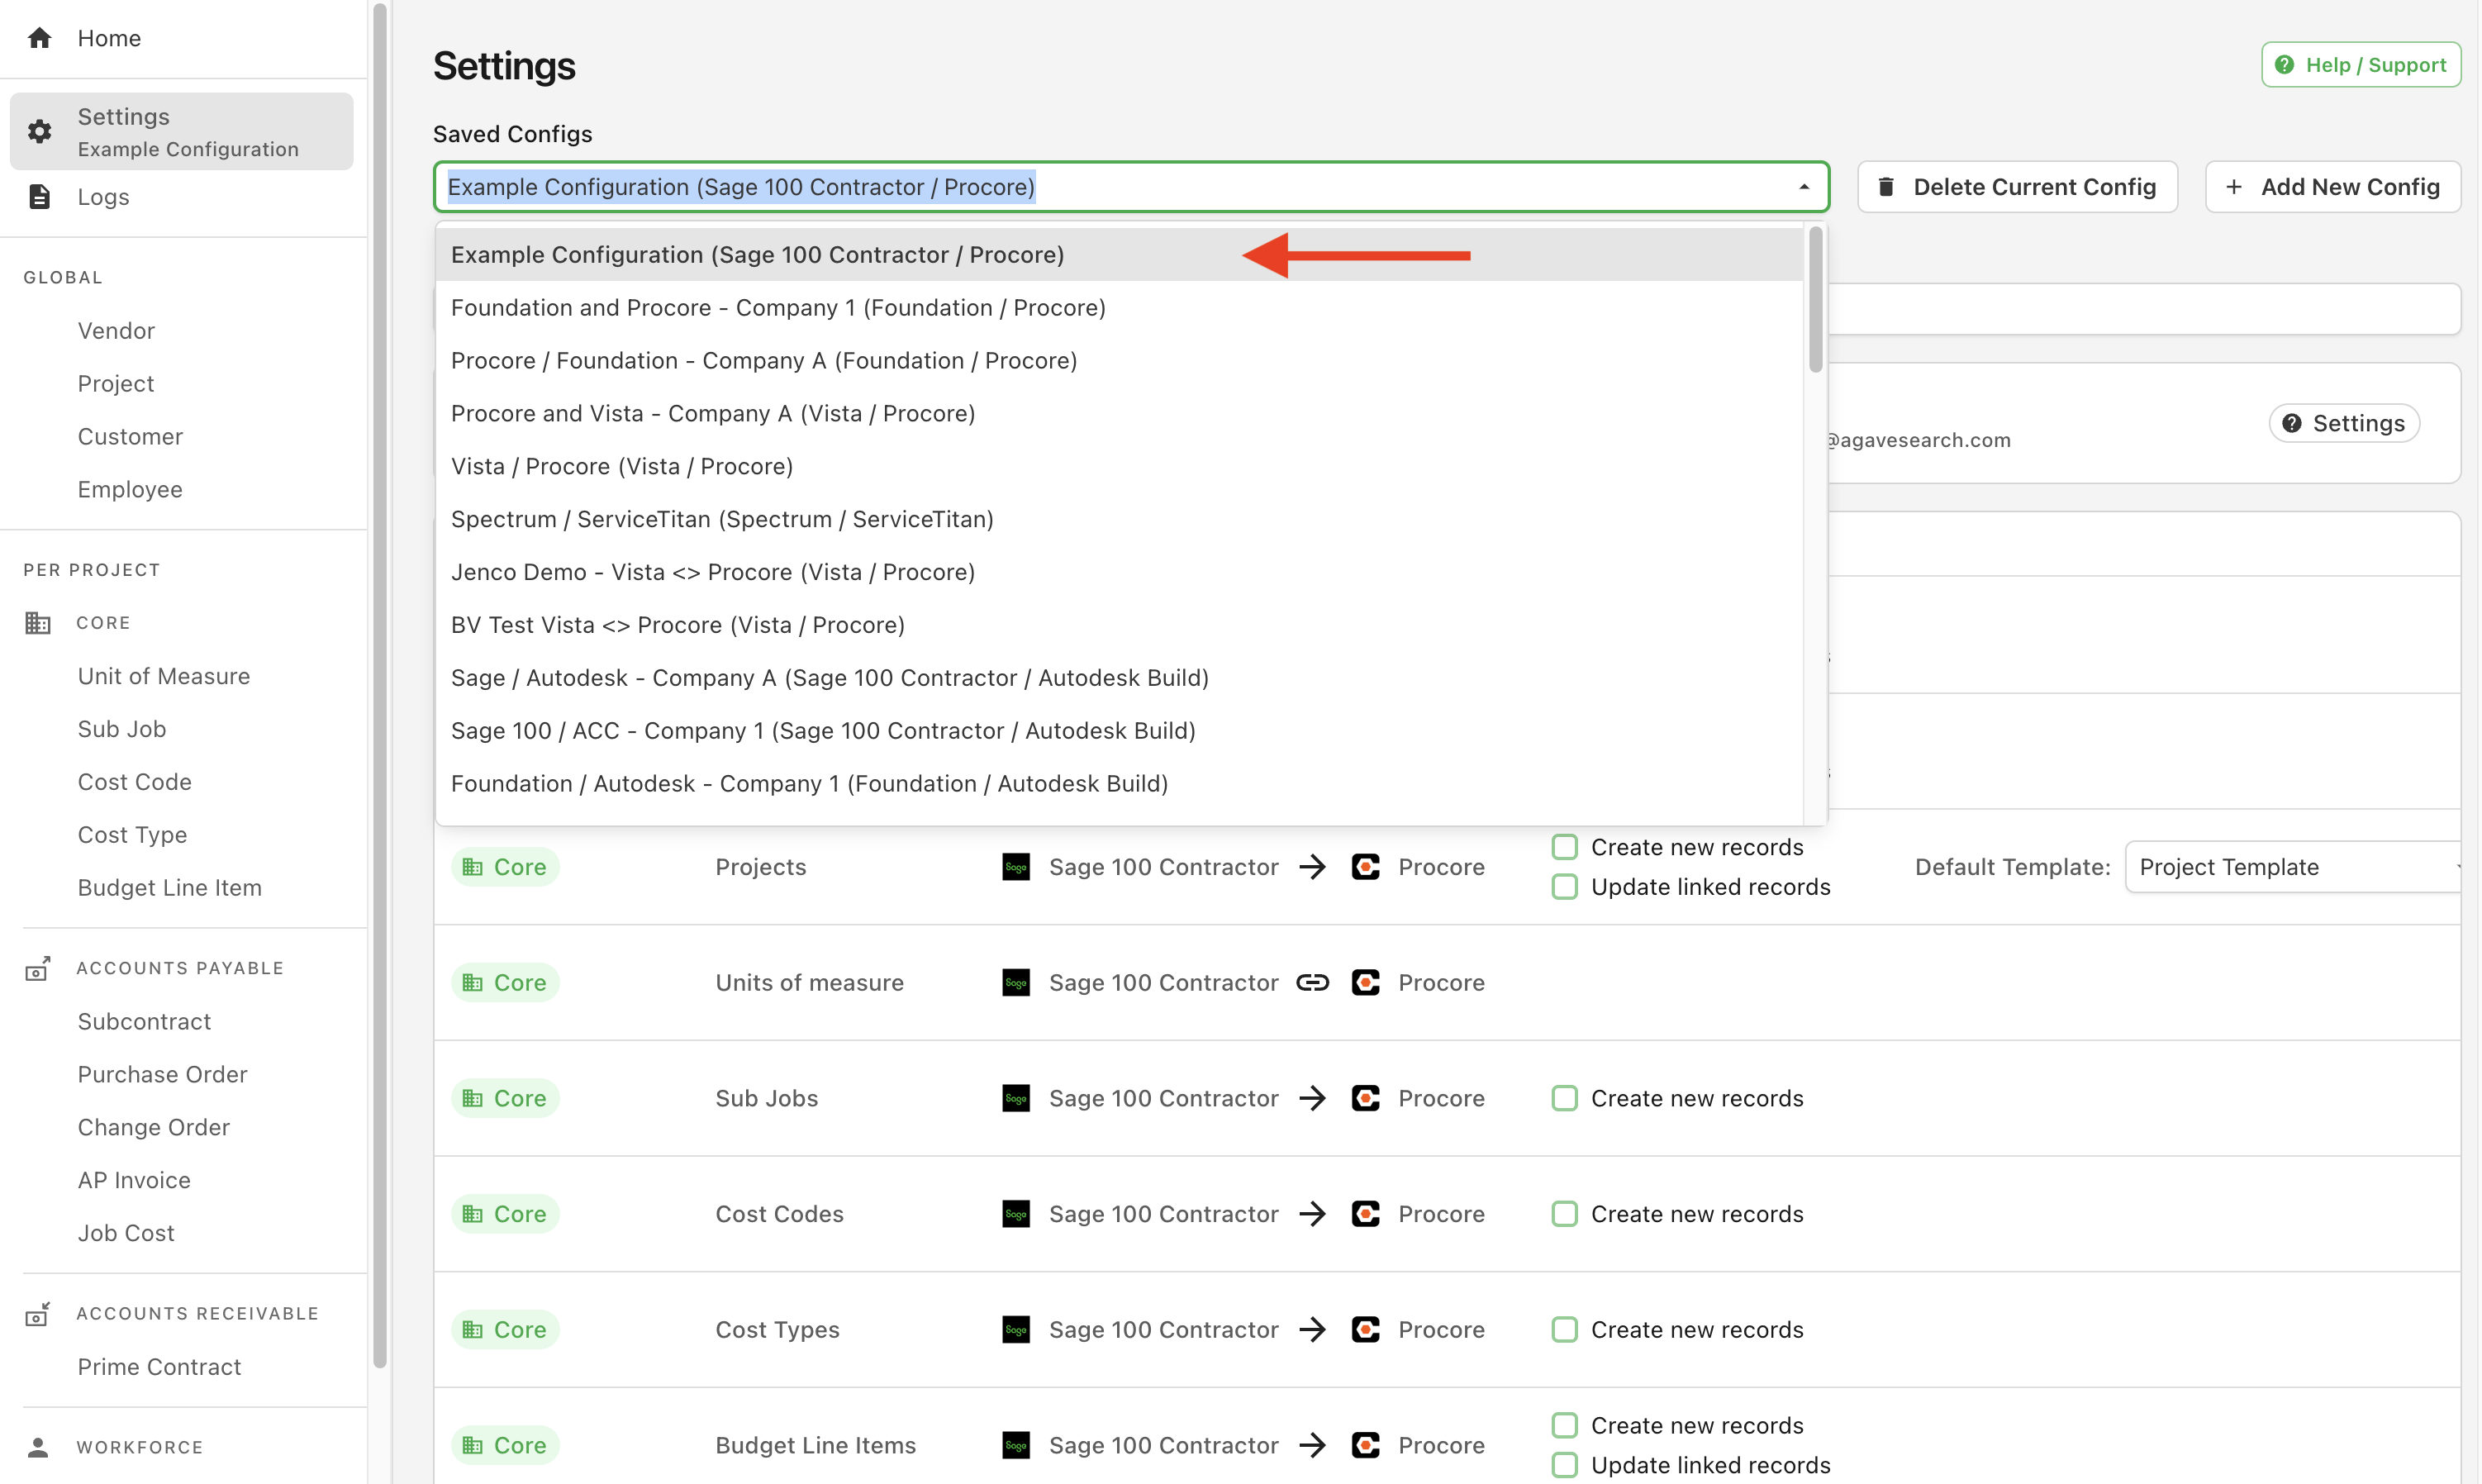Open Prime Contract under Accounts Receivable

[160, 1367]
